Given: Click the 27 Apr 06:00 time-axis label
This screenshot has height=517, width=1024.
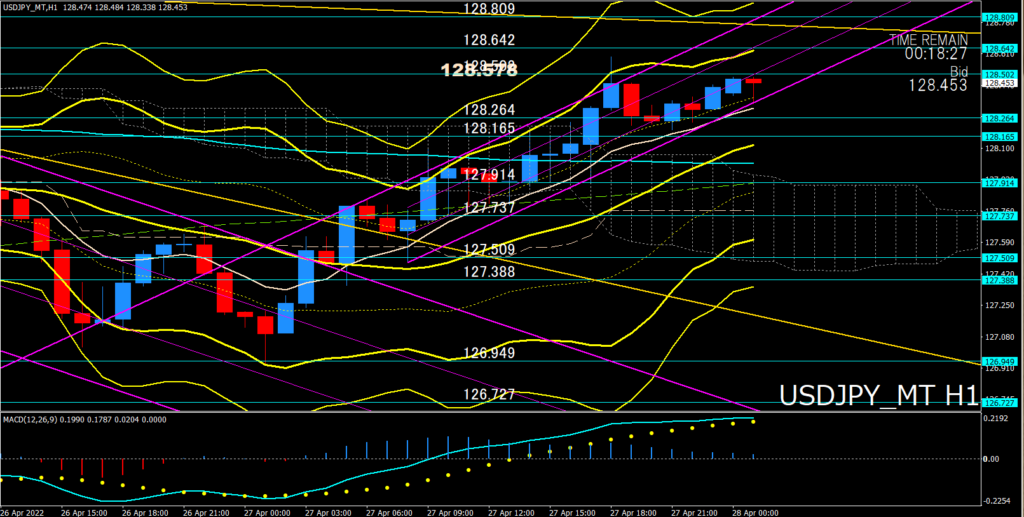Looking at the screenshot, I should (387, 512).
